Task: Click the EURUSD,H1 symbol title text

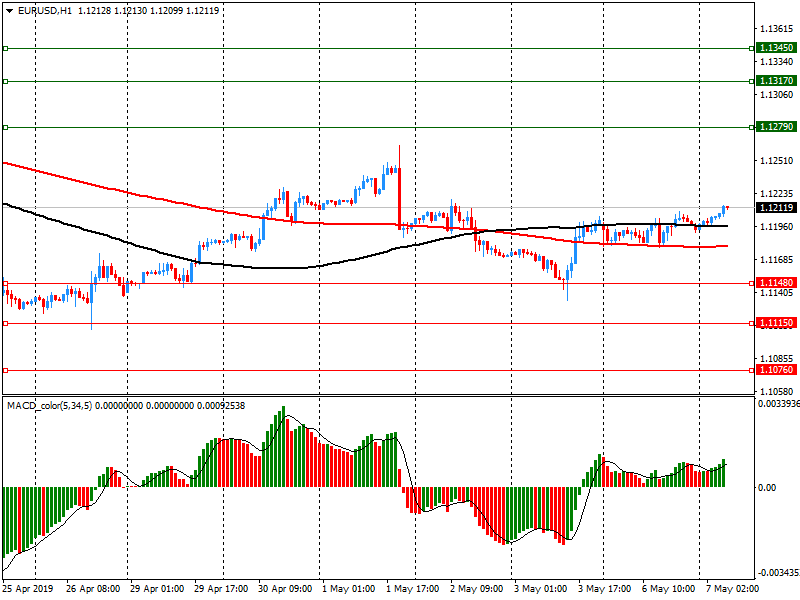Action: 45,11
